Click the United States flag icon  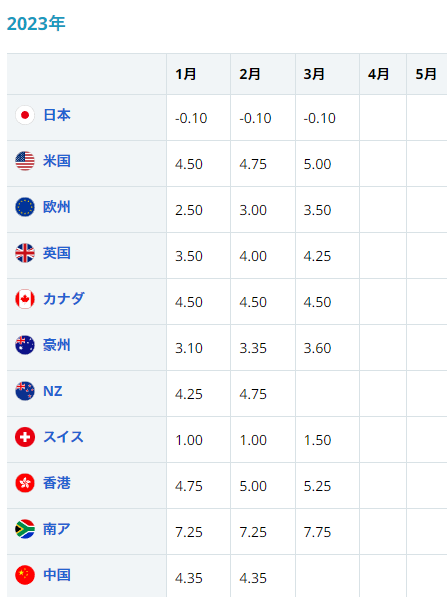[x=25, y=161]
